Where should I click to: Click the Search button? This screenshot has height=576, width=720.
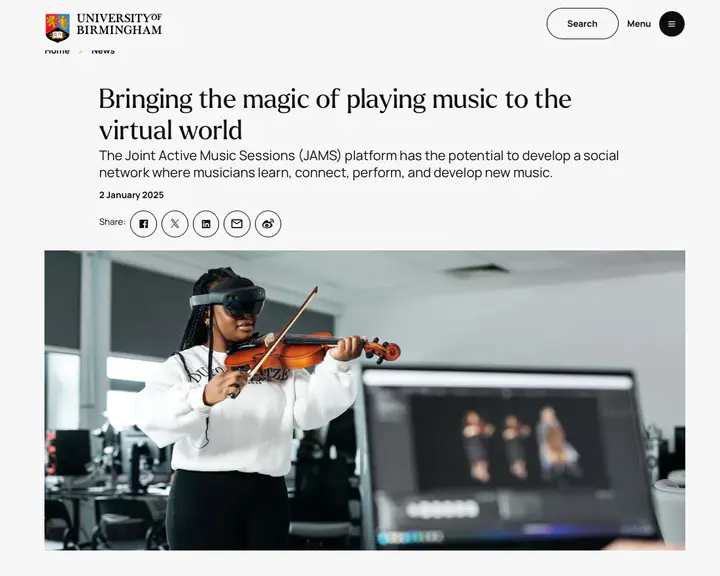[x=582, y=23]
